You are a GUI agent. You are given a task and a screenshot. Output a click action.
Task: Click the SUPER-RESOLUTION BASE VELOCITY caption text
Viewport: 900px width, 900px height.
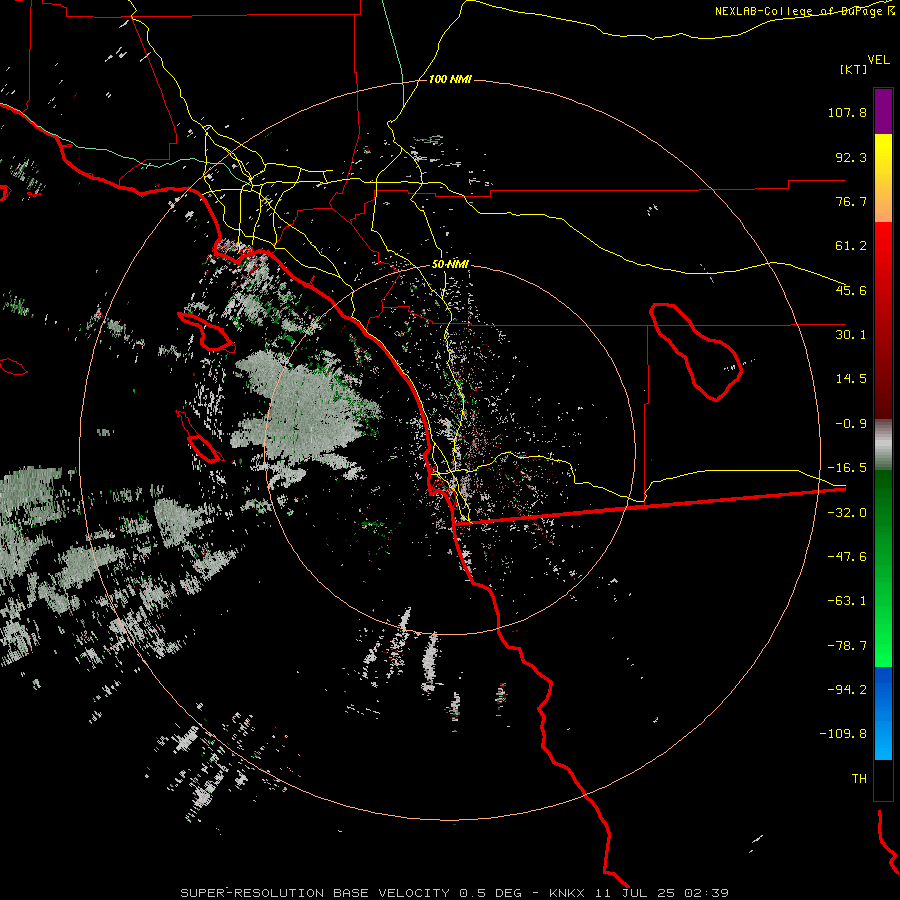(317, 893)
